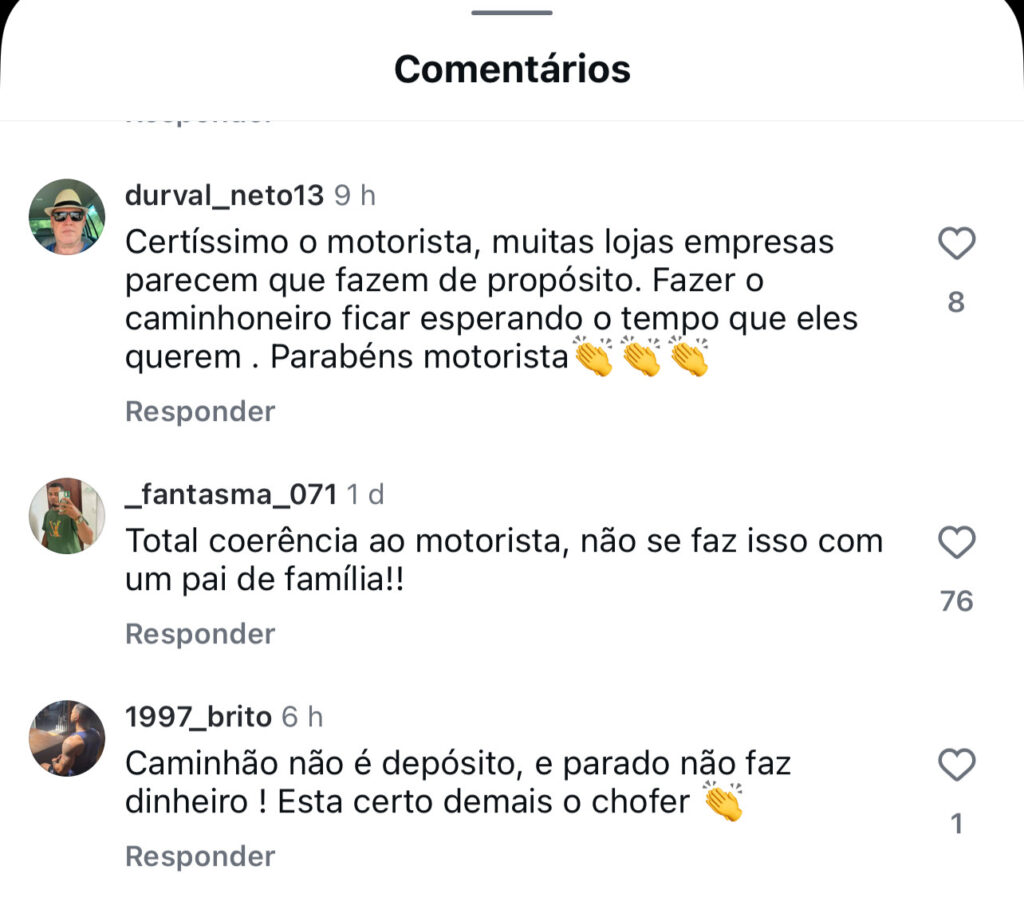Go to _fantasma_071's profile via username

point(231,494)
